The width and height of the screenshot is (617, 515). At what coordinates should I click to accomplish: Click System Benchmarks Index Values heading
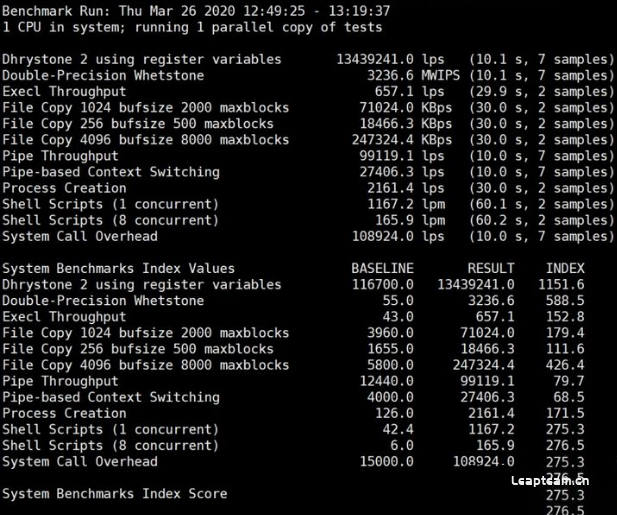(x=118, y=269)
